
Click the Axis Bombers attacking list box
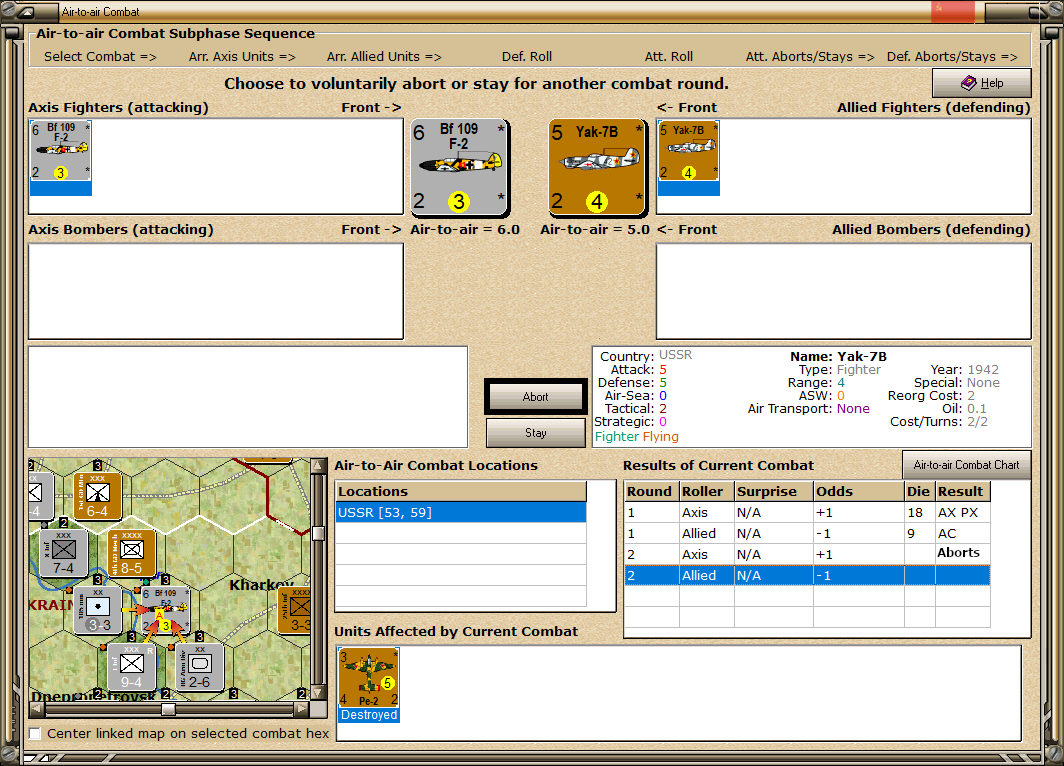[x=216, y=291]
